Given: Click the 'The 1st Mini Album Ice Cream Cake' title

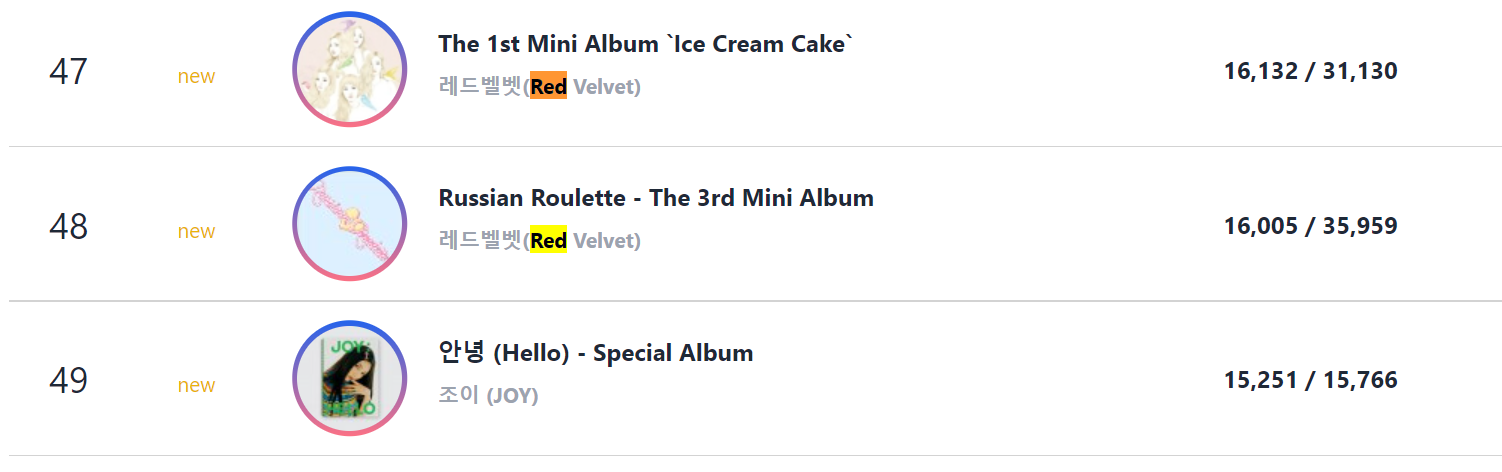Looking at the screenshot, I should coord(646,44).
